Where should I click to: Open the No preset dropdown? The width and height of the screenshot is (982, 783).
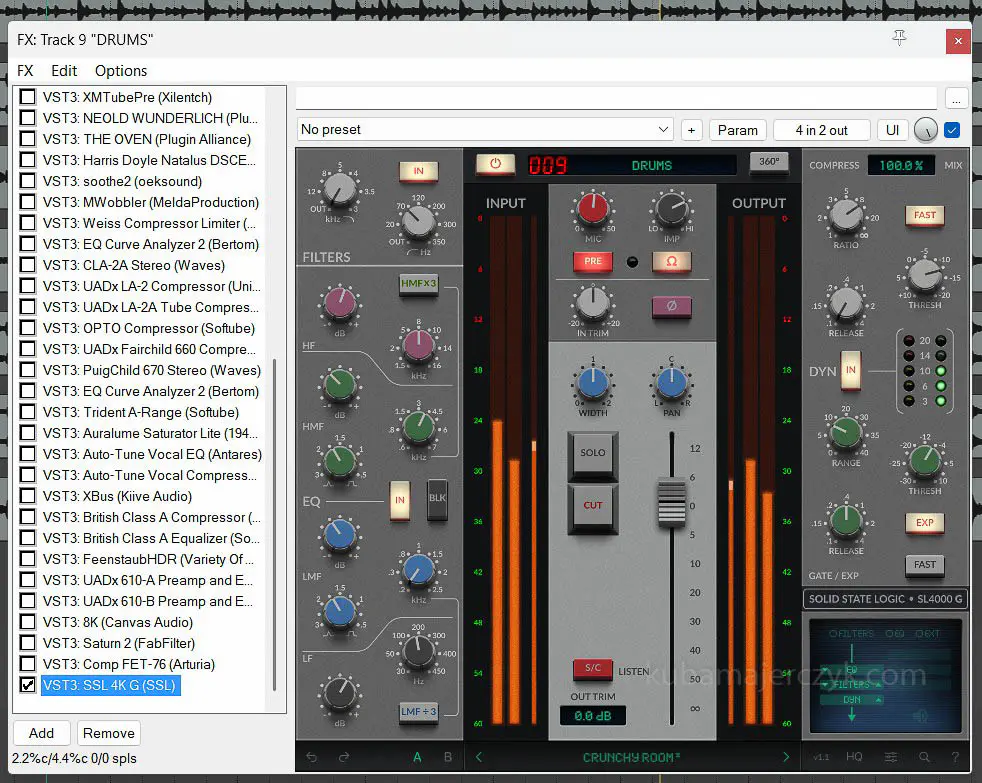point(485,130)
